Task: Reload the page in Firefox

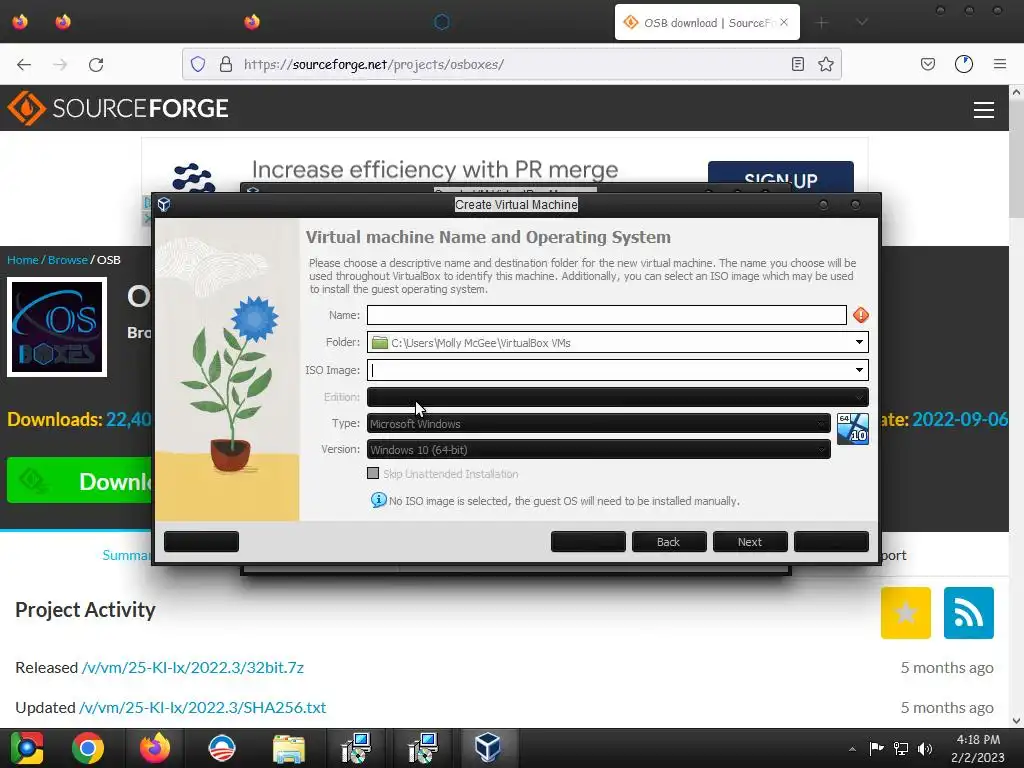Action: pyautogui.click(x=96, y=65)
